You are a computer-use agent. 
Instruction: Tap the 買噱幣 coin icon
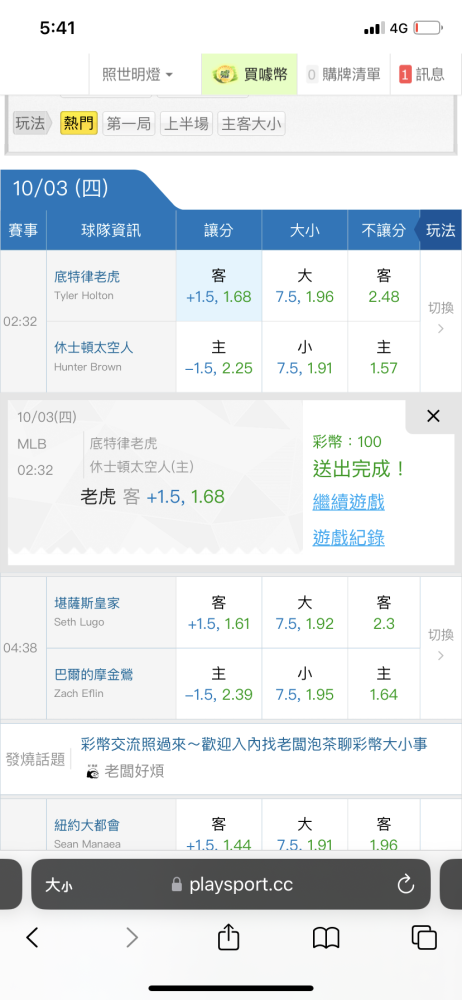[224, 75]
